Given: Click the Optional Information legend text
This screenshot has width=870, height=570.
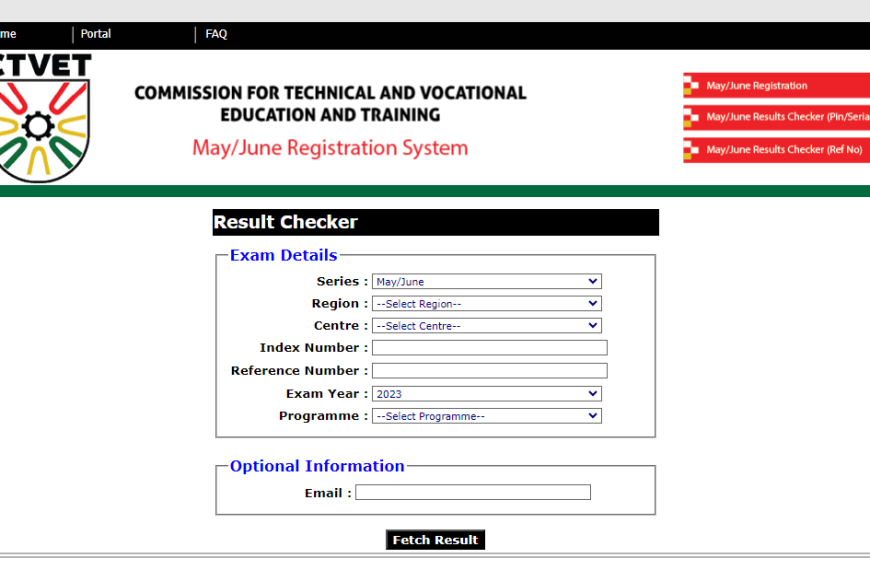Looking at the screenshot, I should point(317,466).
